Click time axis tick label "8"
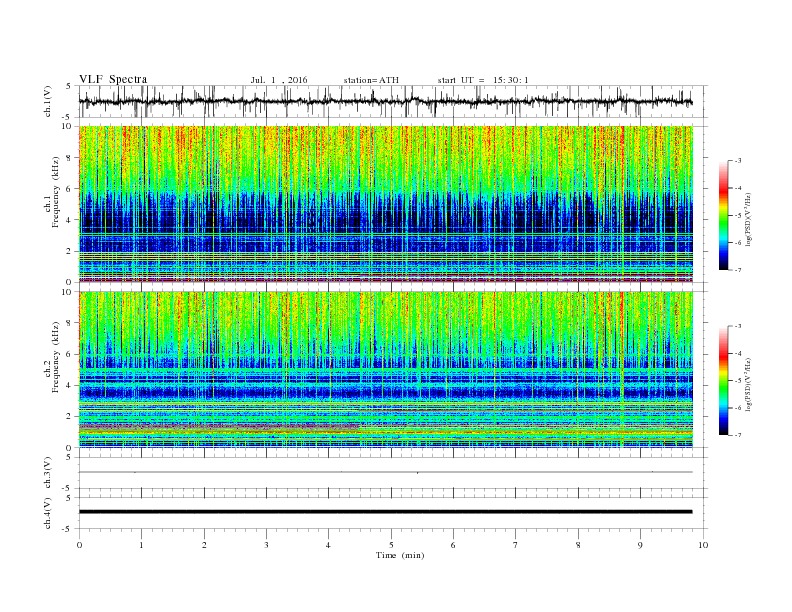This screenshot has width=792, height=612. pyautogui.click(x=578, y=545)
